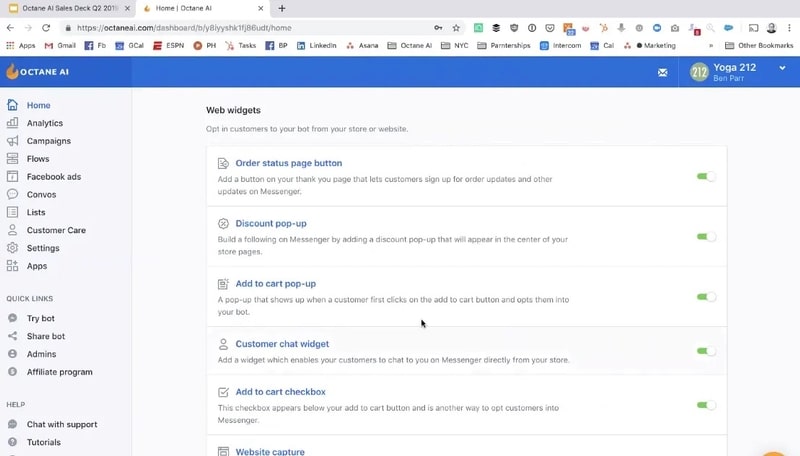800x456 pixels.
Task: Toggle the Customer chat widget switch
Action: tap(706, 351)
